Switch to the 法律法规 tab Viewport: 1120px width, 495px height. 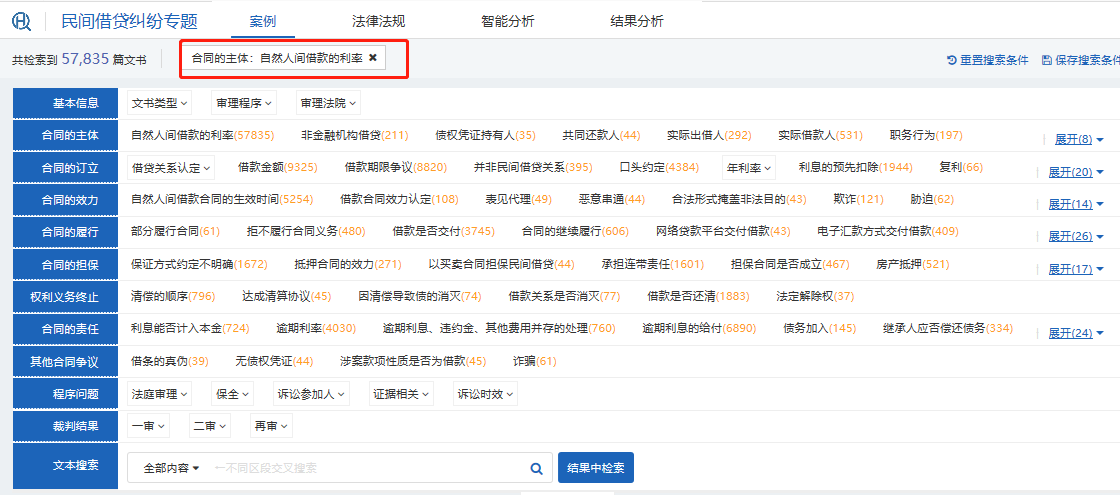coord(377,21)
